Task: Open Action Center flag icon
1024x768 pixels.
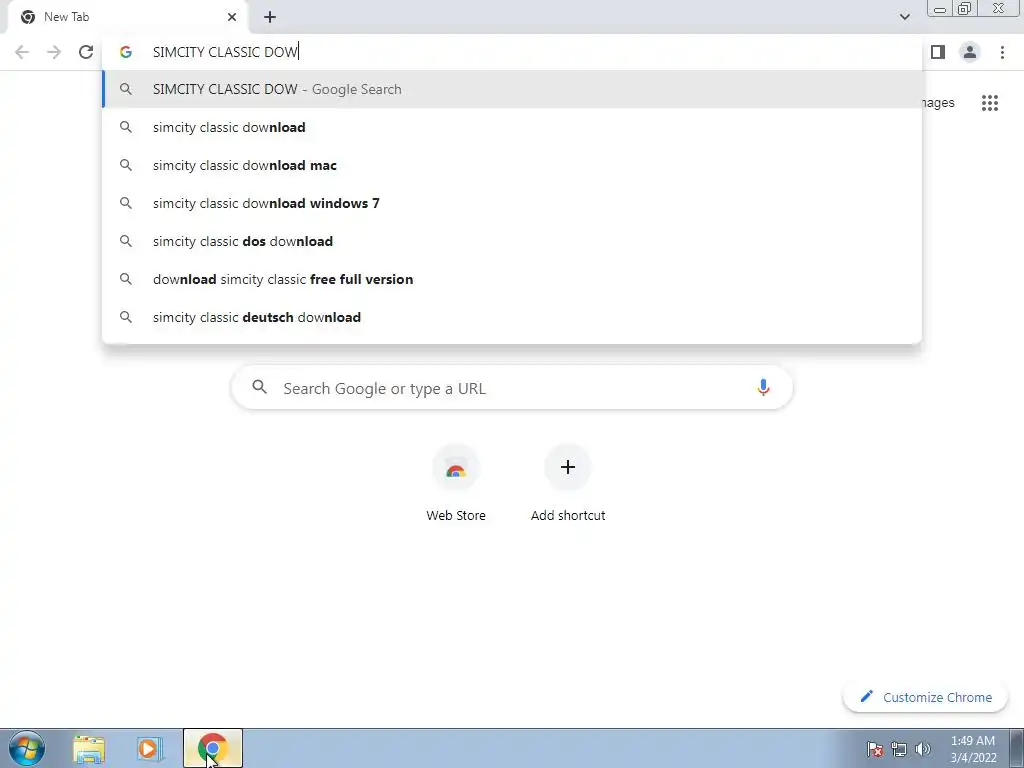Action: coord(875,749)
